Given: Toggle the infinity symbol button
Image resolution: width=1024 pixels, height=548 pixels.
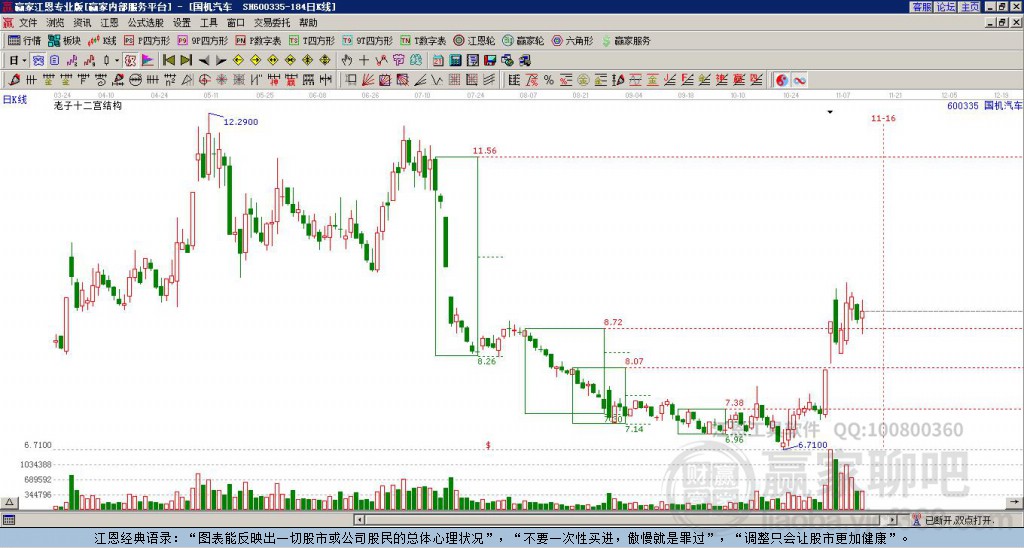Looking at the screenshot, I should coord(799,80).
